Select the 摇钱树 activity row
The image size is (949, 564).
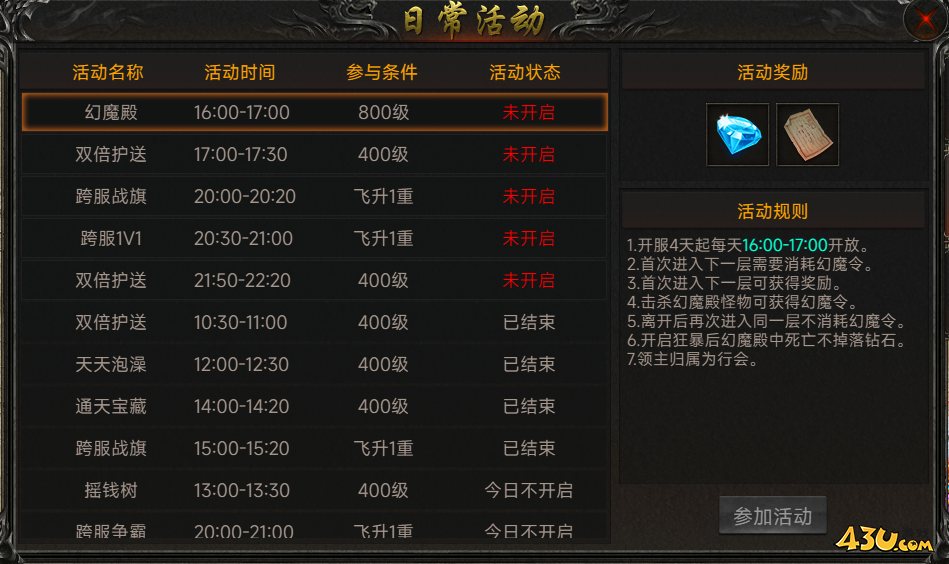[315, 490]
